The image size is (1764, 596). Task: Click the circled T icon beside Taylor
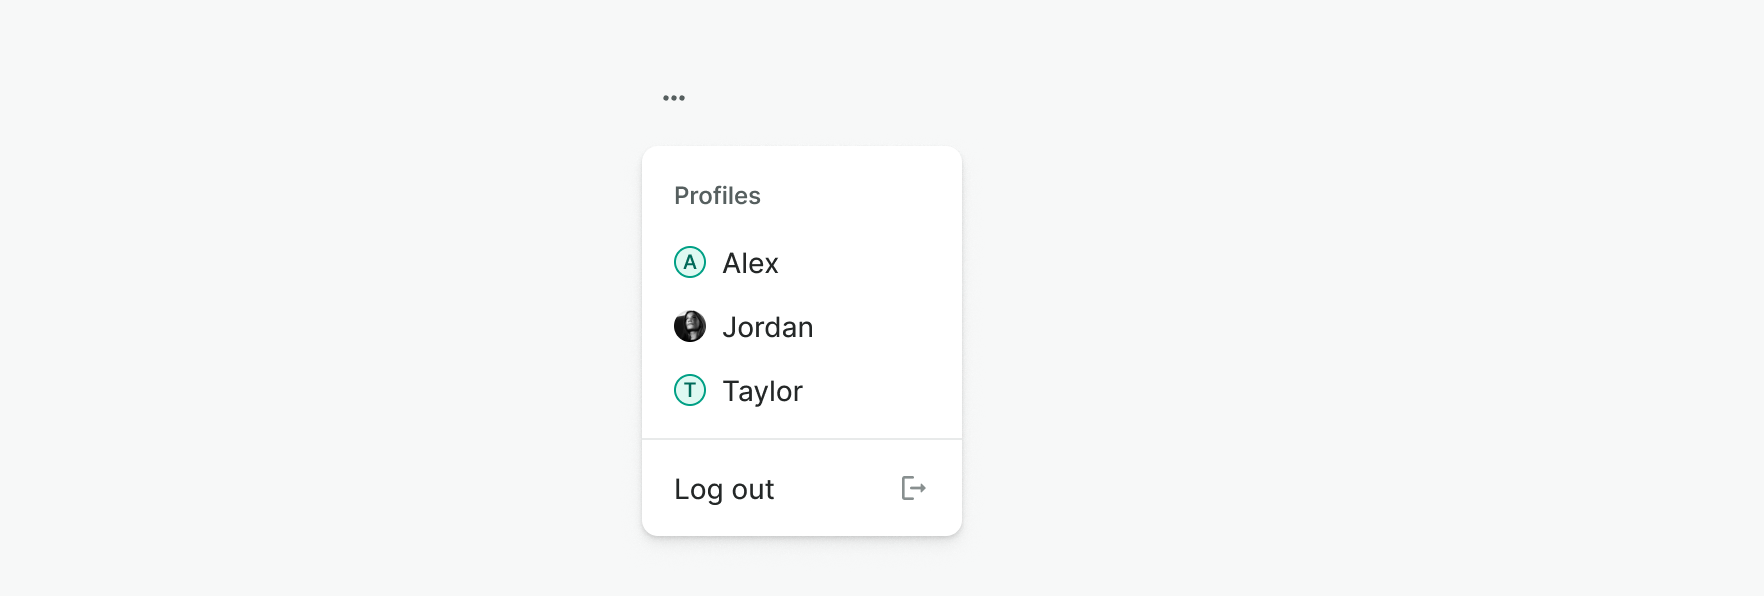(690, 390)
